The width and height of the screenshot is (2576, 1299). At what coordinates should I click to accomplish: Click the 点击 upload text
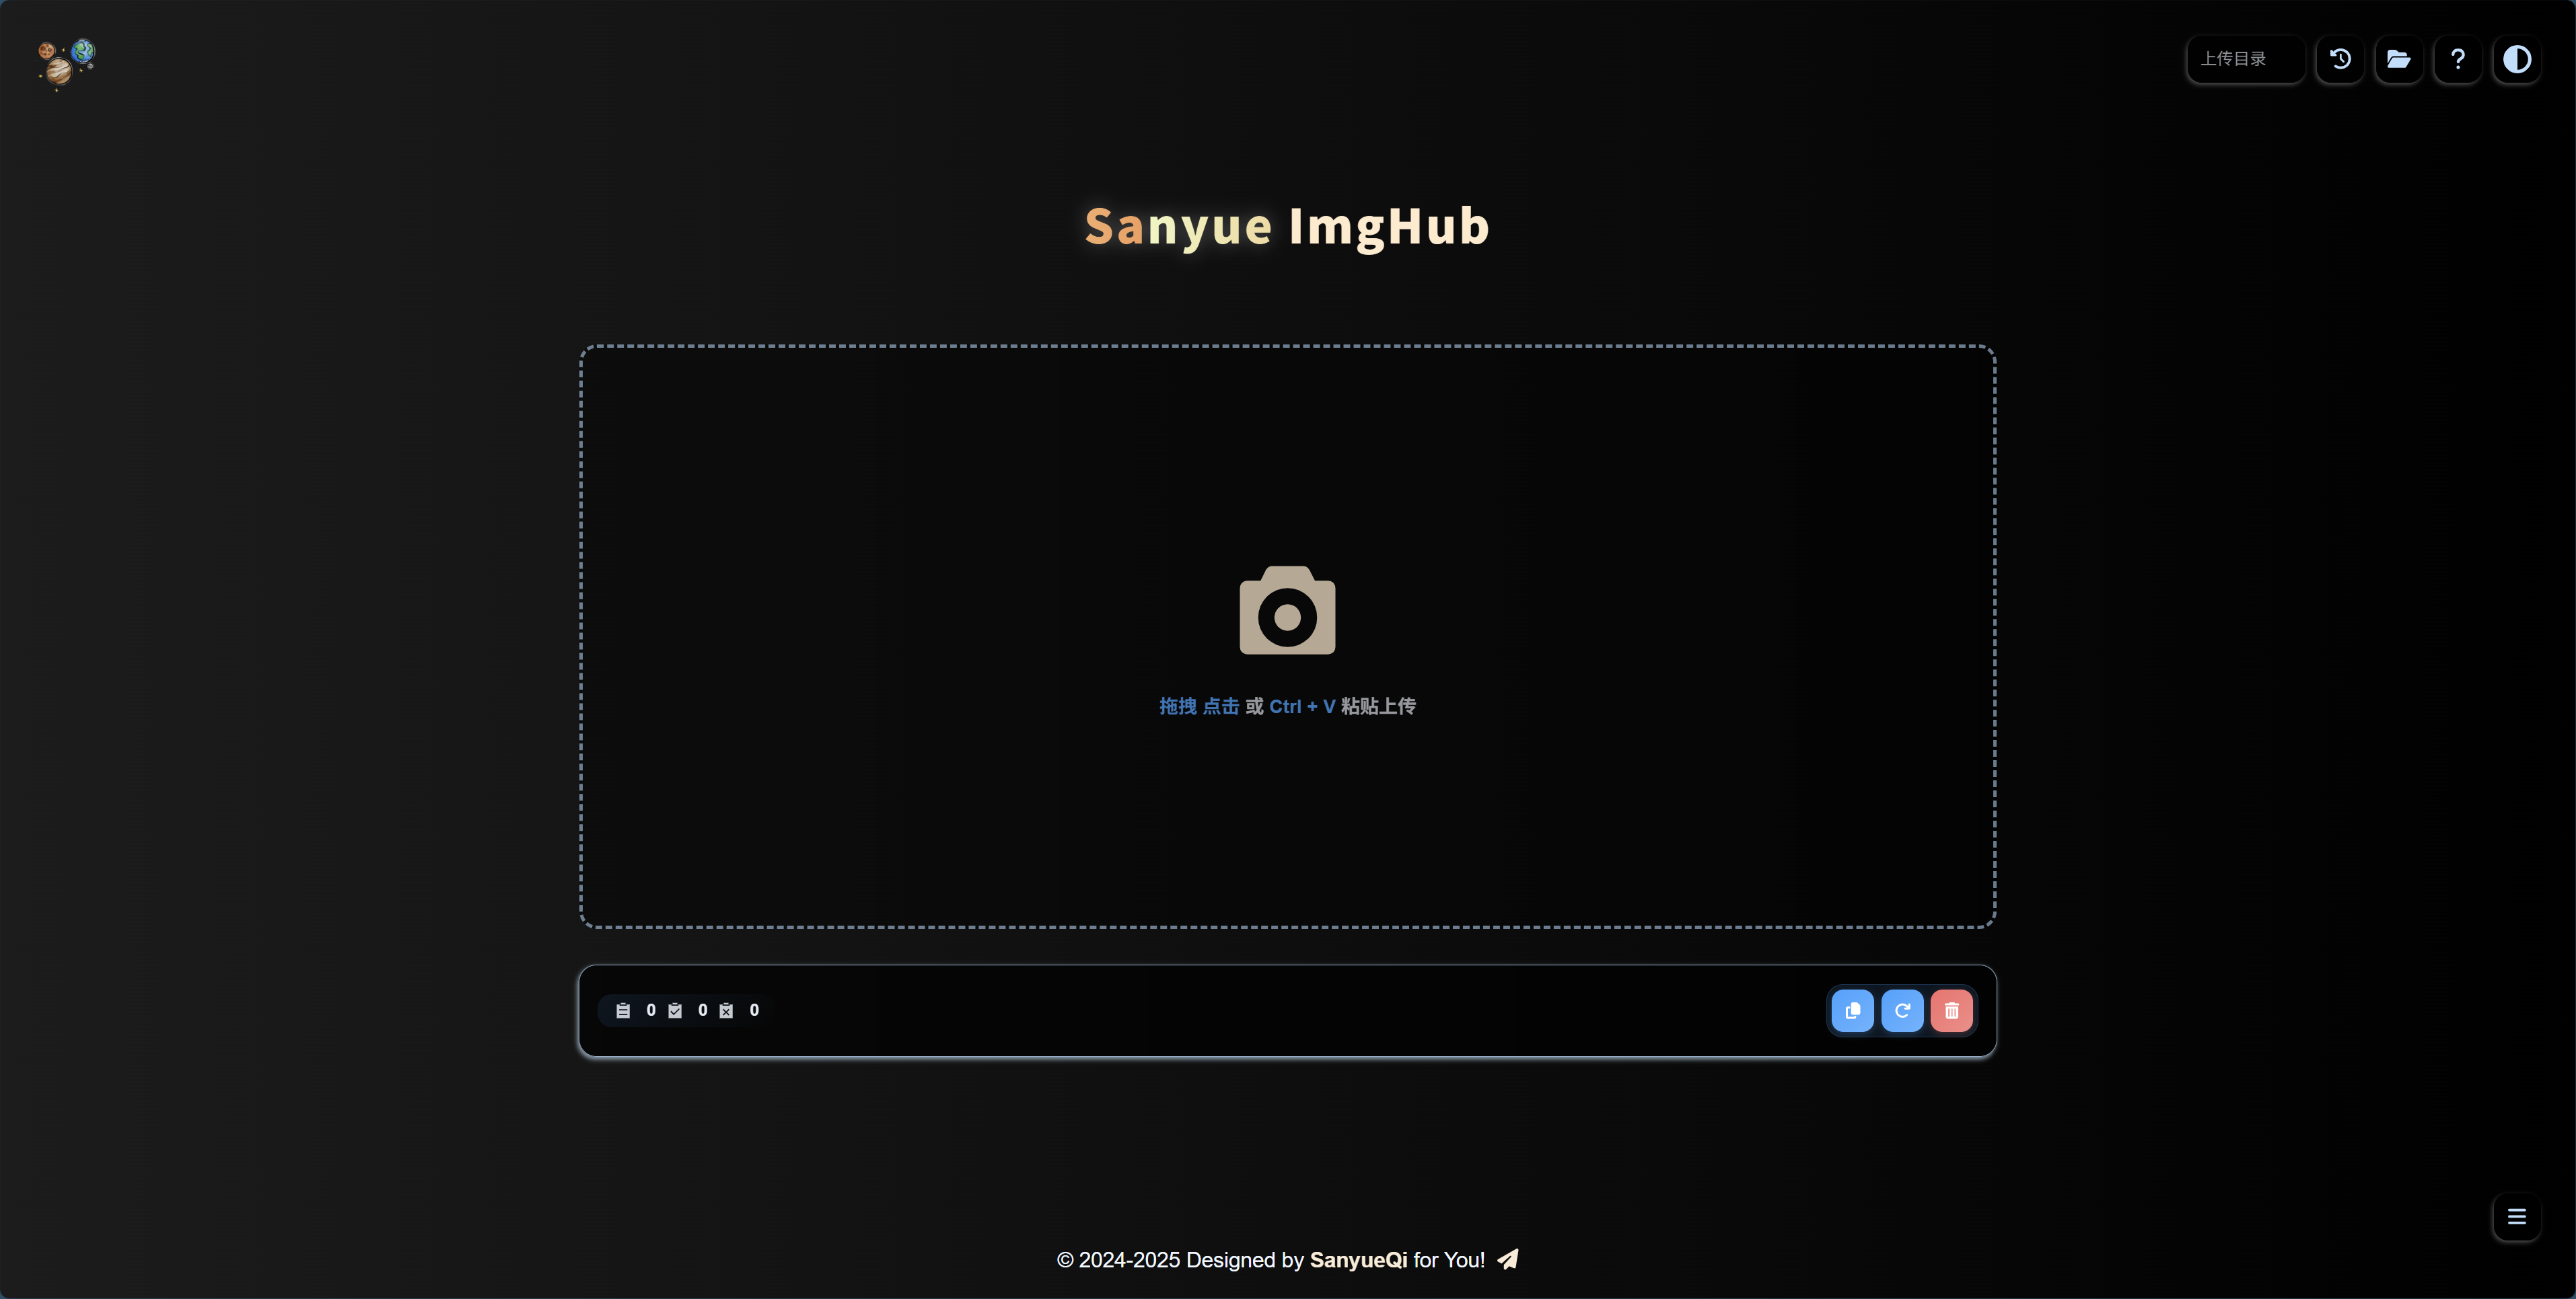pyautogui.click(x=1220, y=706)
